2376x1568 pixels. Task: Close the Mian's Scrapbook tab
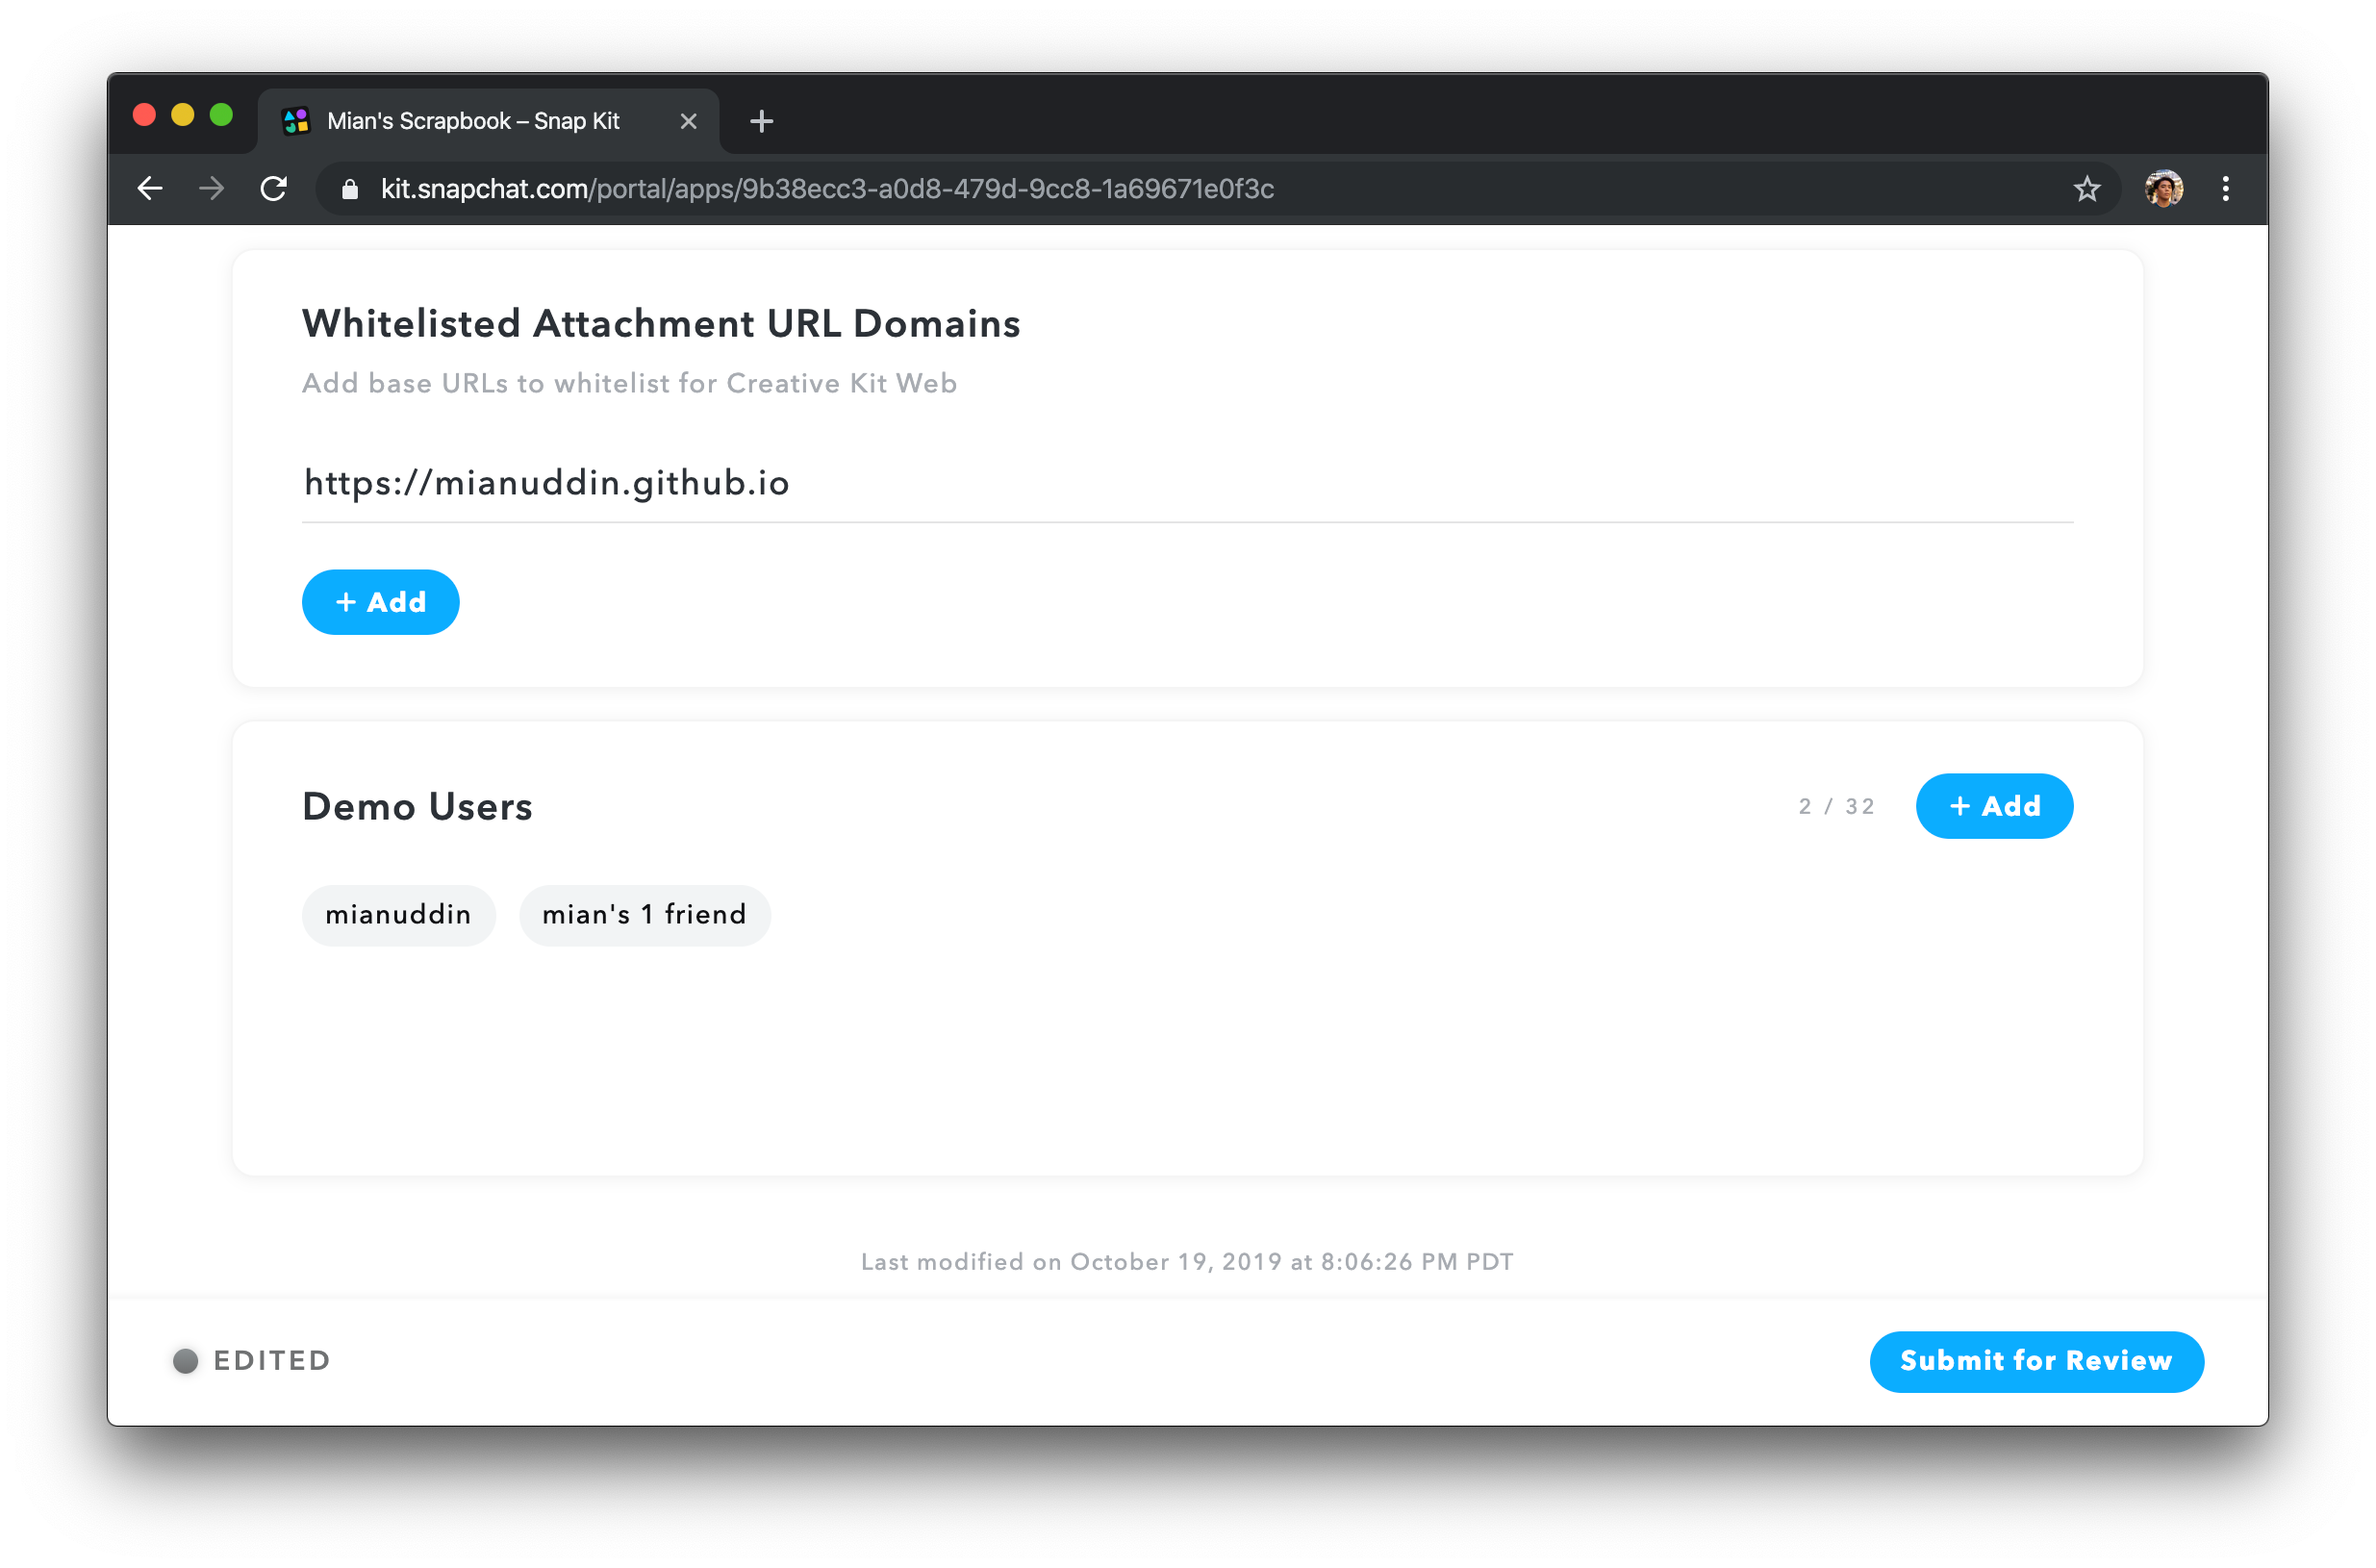point(688,121)
